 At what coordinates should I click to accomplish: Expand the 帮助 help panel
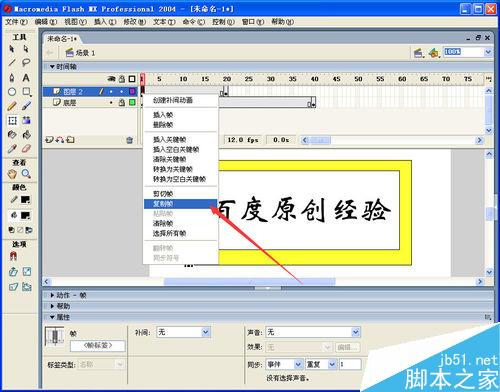click(52, 306)
